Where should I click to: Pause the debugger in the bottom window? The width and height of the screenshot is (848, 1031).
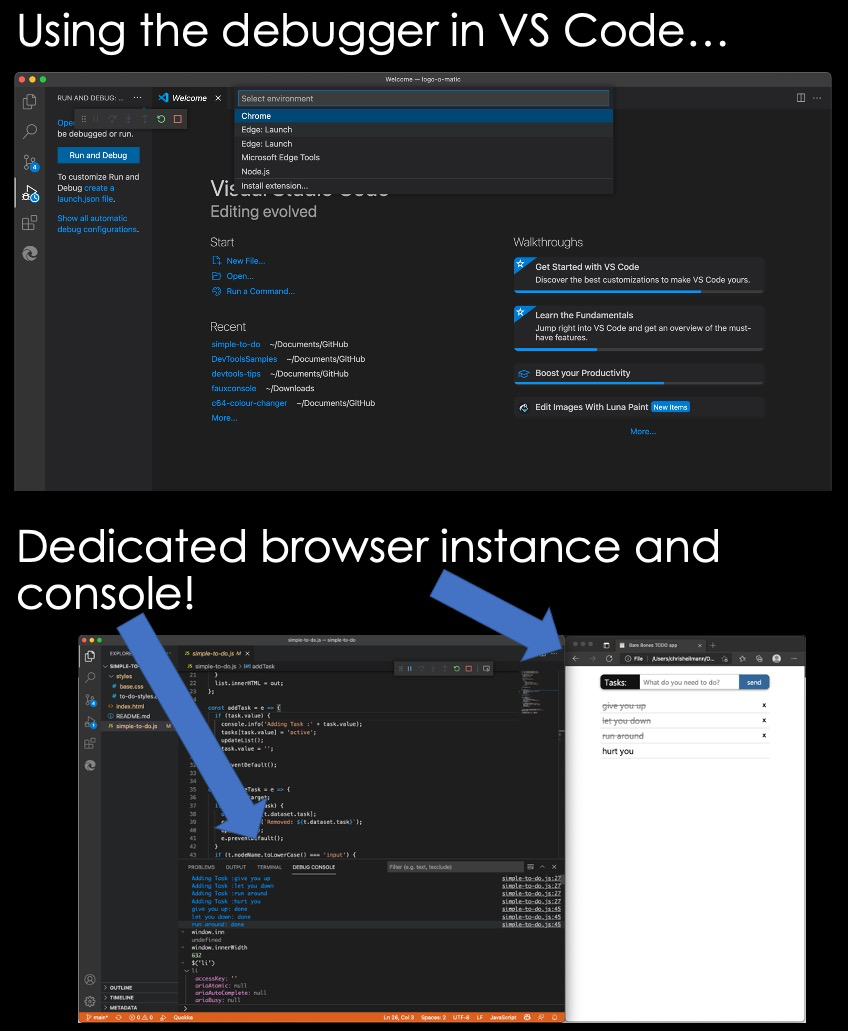(409, 668)
